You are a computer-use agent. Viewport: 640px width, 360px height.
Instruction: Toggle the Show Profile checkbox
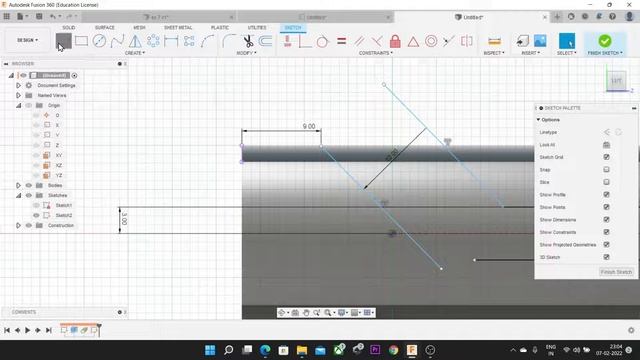(x=606, y=195)
